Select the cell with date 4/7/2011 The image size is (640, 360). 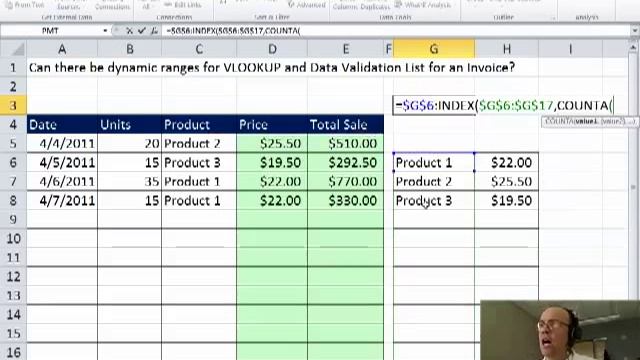tap(62, 200)
